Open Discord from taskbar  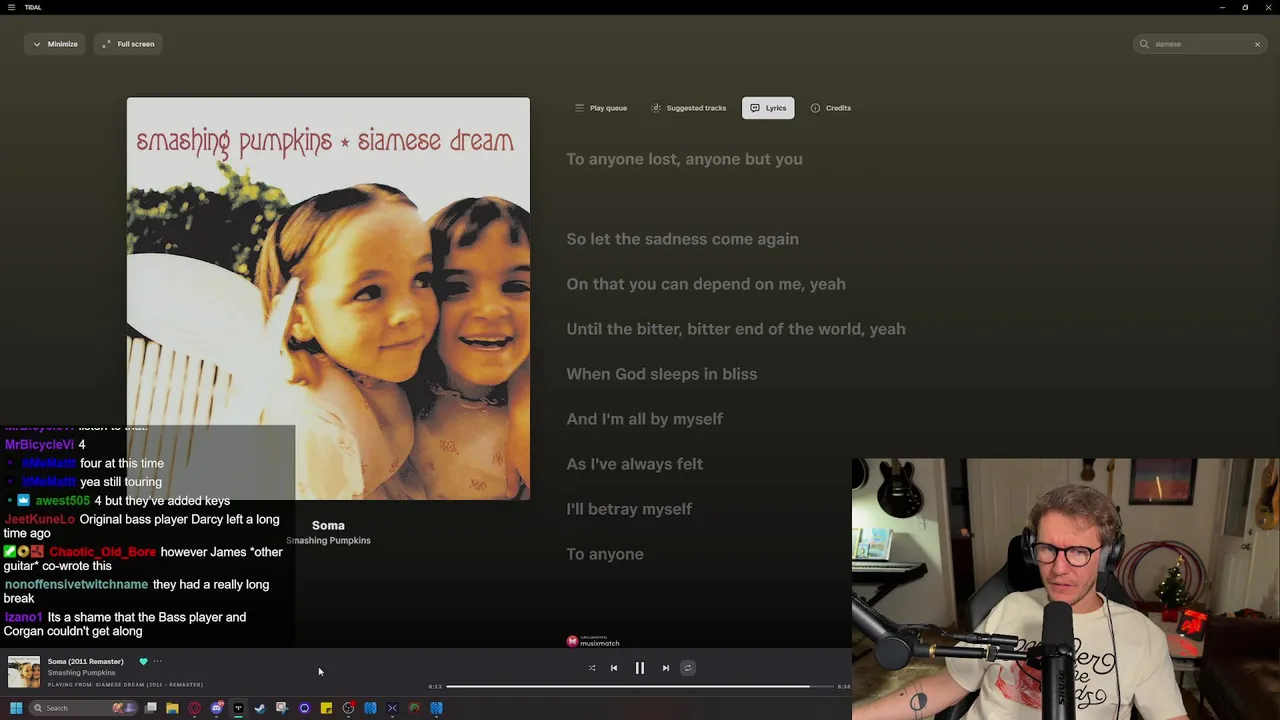click(x=216, y=708)
